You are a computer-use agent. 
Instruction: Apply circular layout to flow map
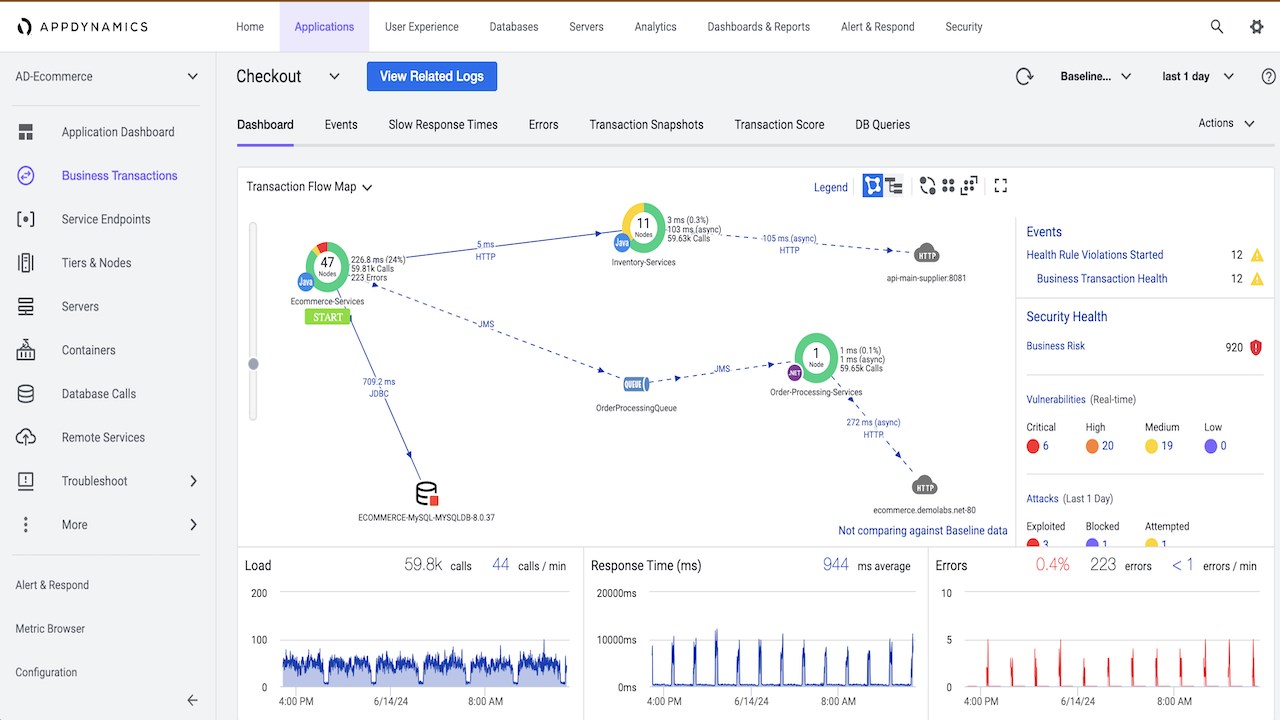pos(928,186)
